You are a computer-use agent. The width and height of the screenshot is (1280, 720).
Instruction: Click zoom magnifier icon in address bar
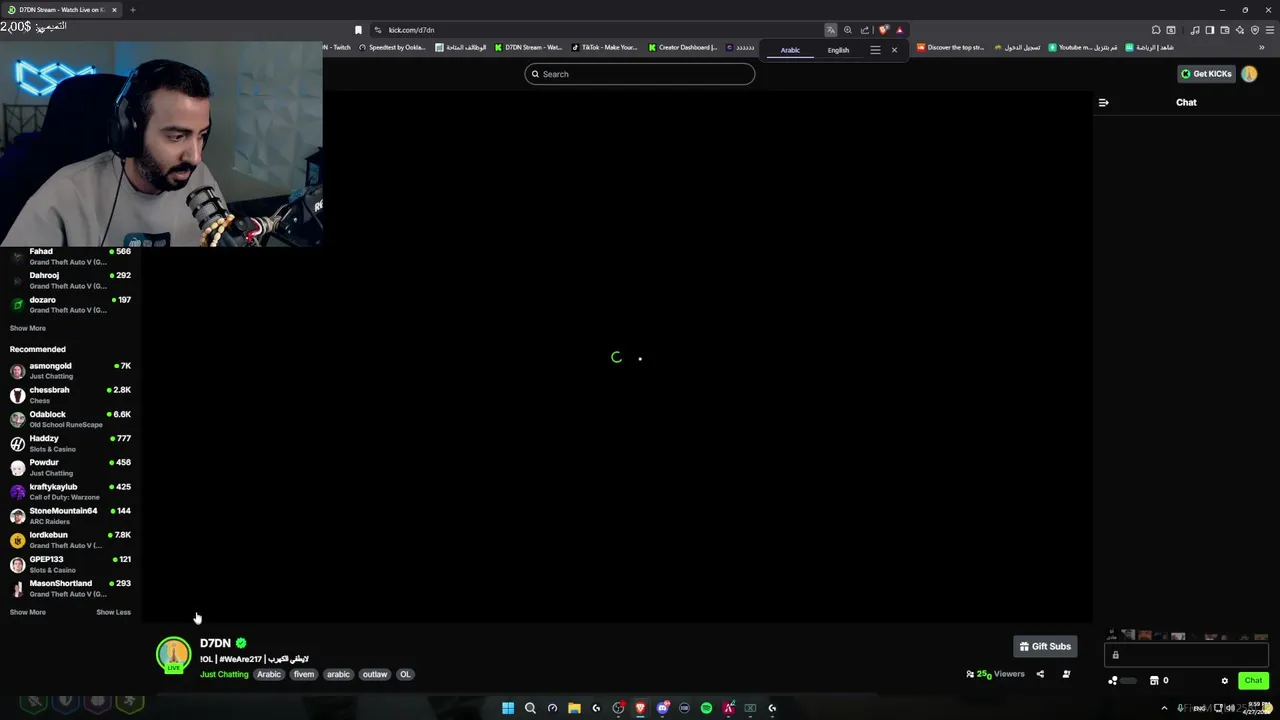[x=848, y=30]
